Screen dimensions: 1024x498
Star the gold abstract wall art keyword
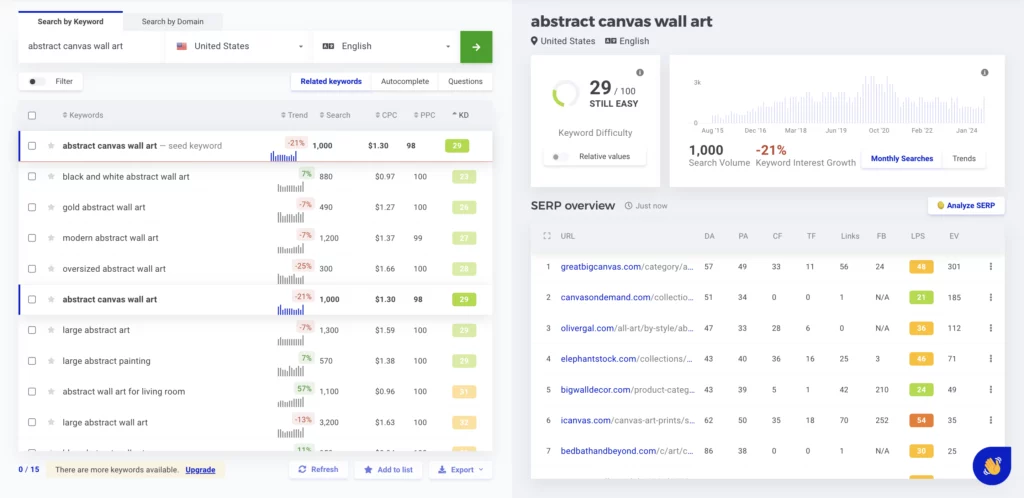click(x=51, y=208)
